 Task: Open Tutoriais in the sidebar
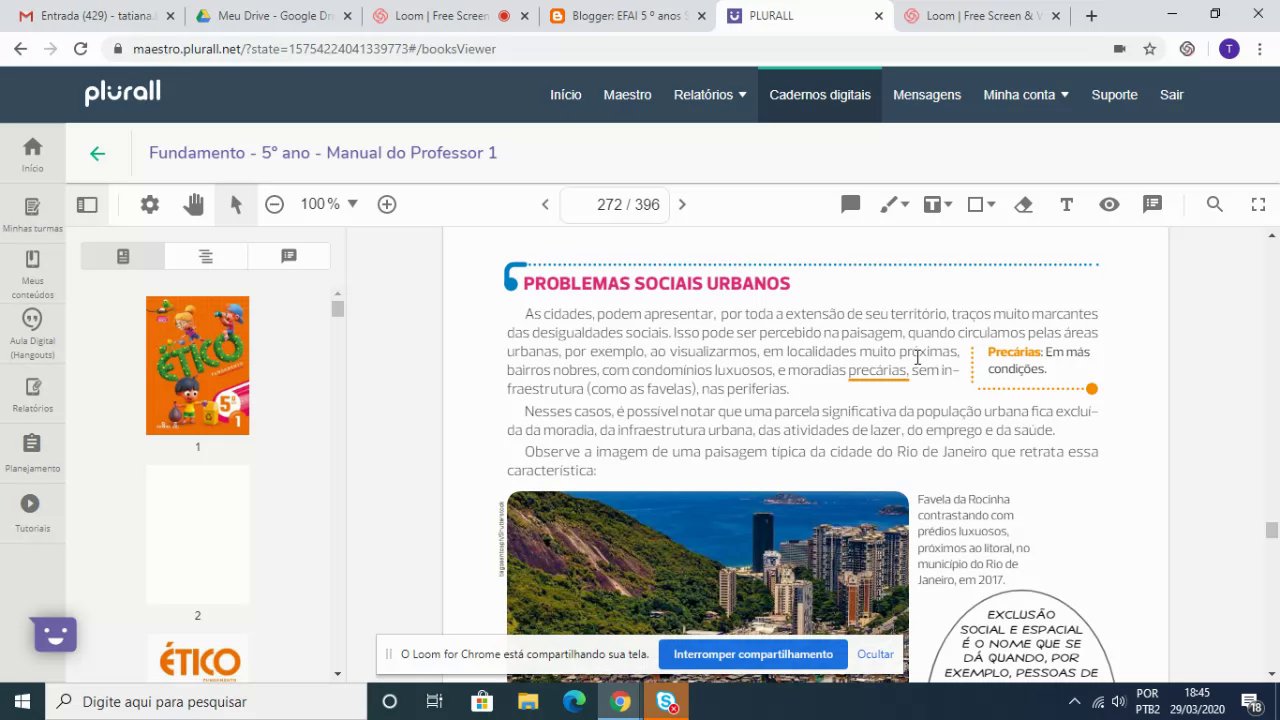pos(33,514)
